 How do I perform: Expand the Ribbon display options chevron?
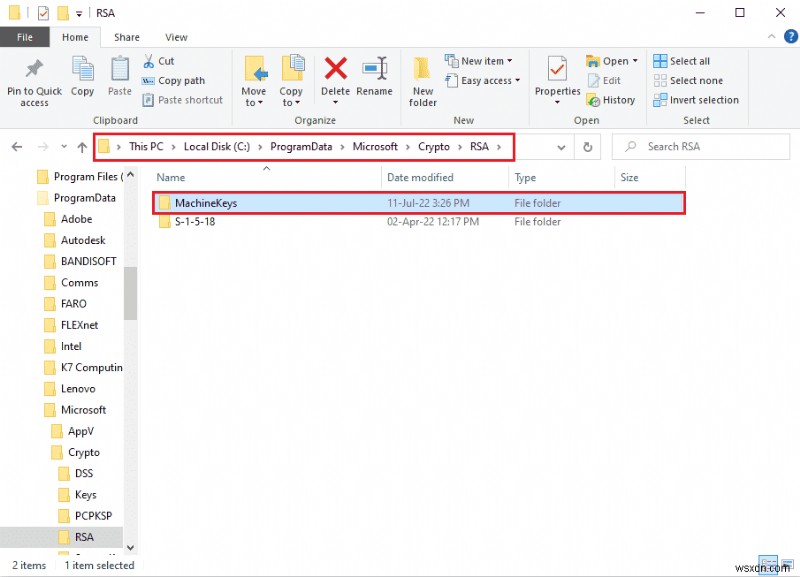[x=771, y=36]
